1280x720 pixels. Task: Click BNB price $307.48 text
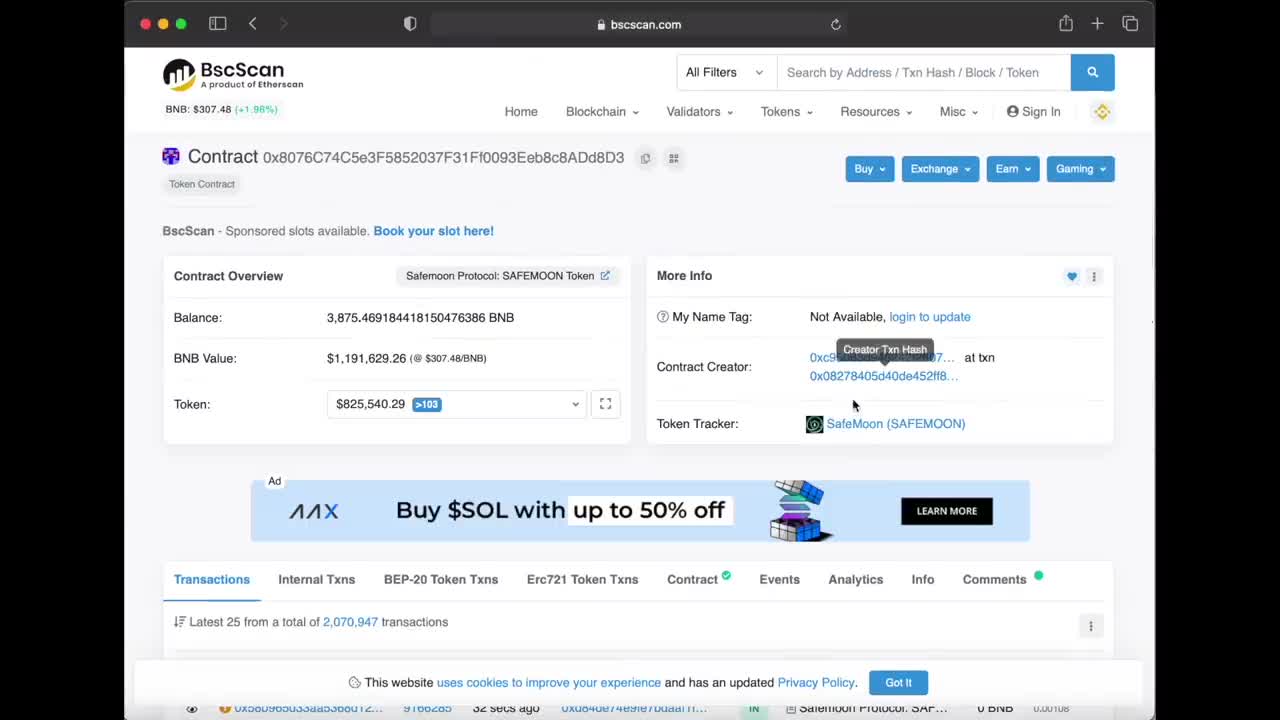(198, 109)
